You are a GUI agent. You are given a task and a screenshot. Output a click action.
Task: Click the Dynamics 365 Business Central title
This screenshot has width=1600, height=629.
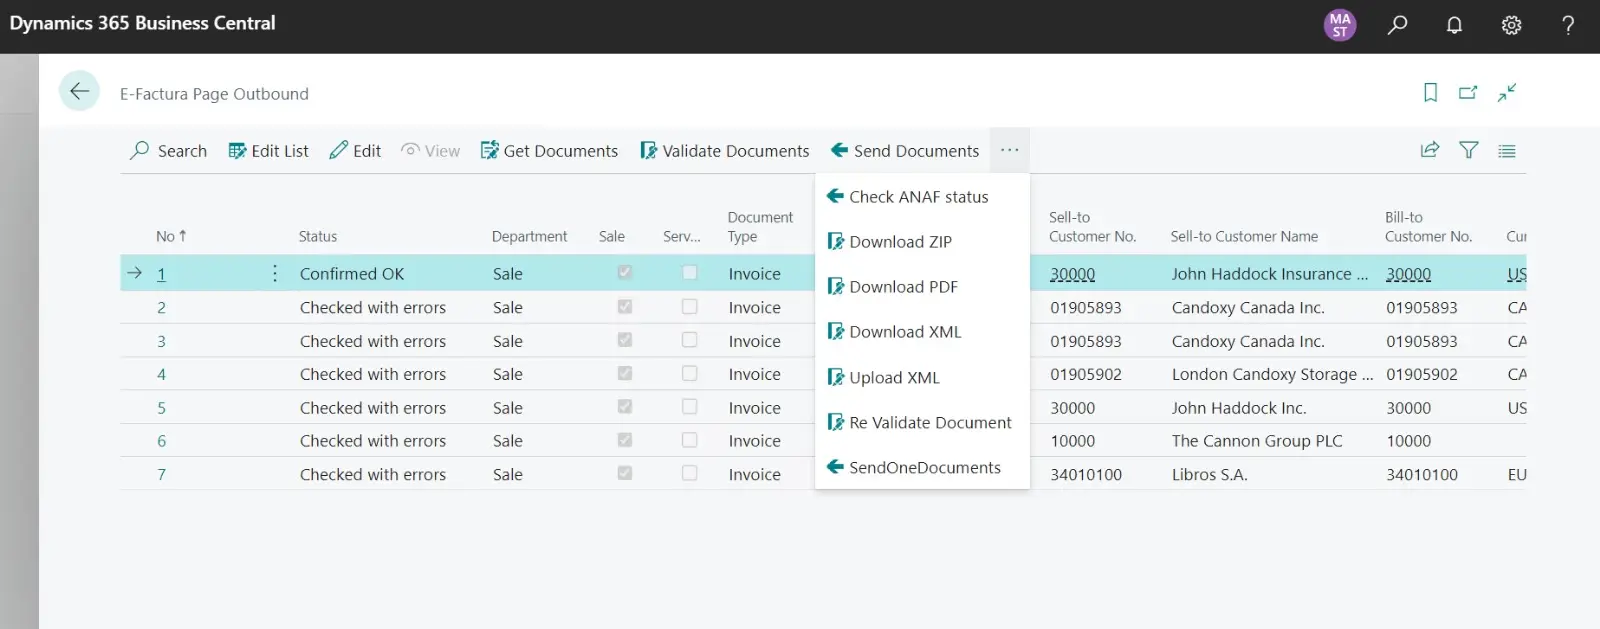[142, 23]
